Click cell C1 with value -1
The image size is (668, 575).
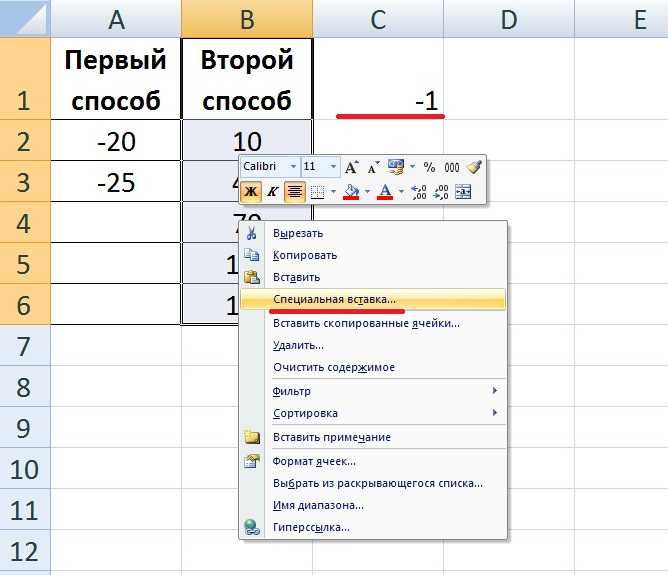[378, 79]
